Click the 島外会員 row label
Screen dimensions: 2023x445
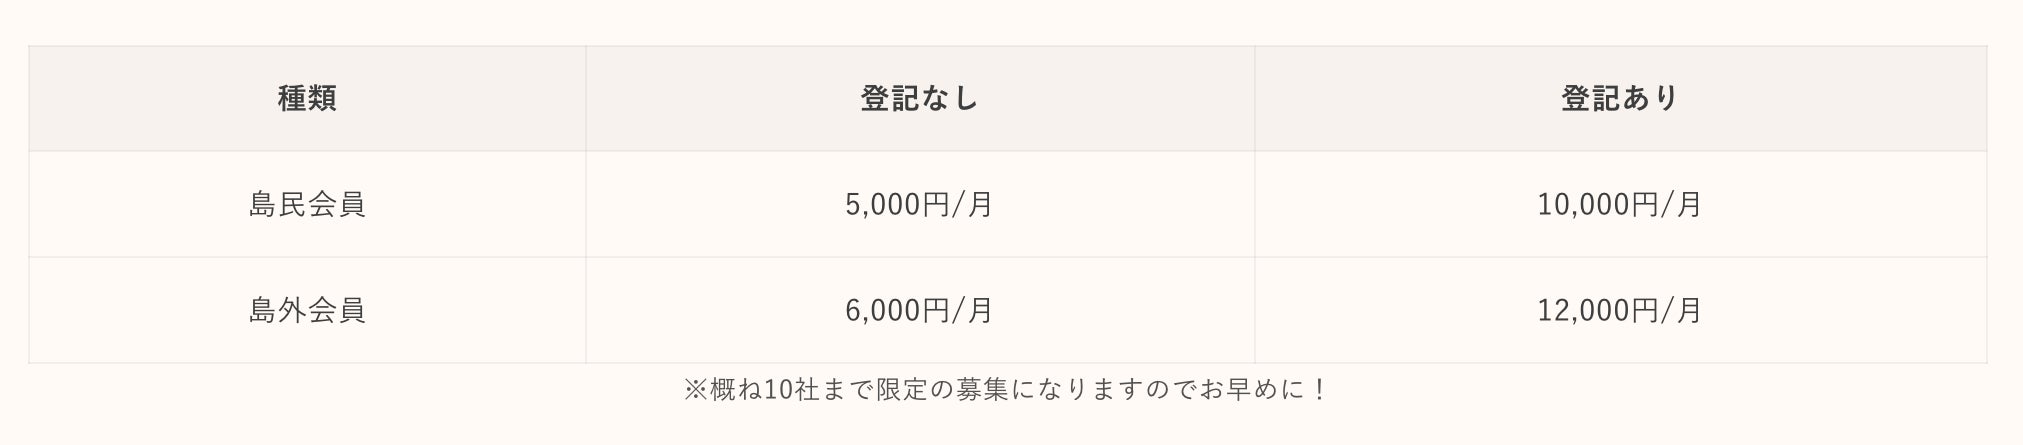[x=307, y=310]
